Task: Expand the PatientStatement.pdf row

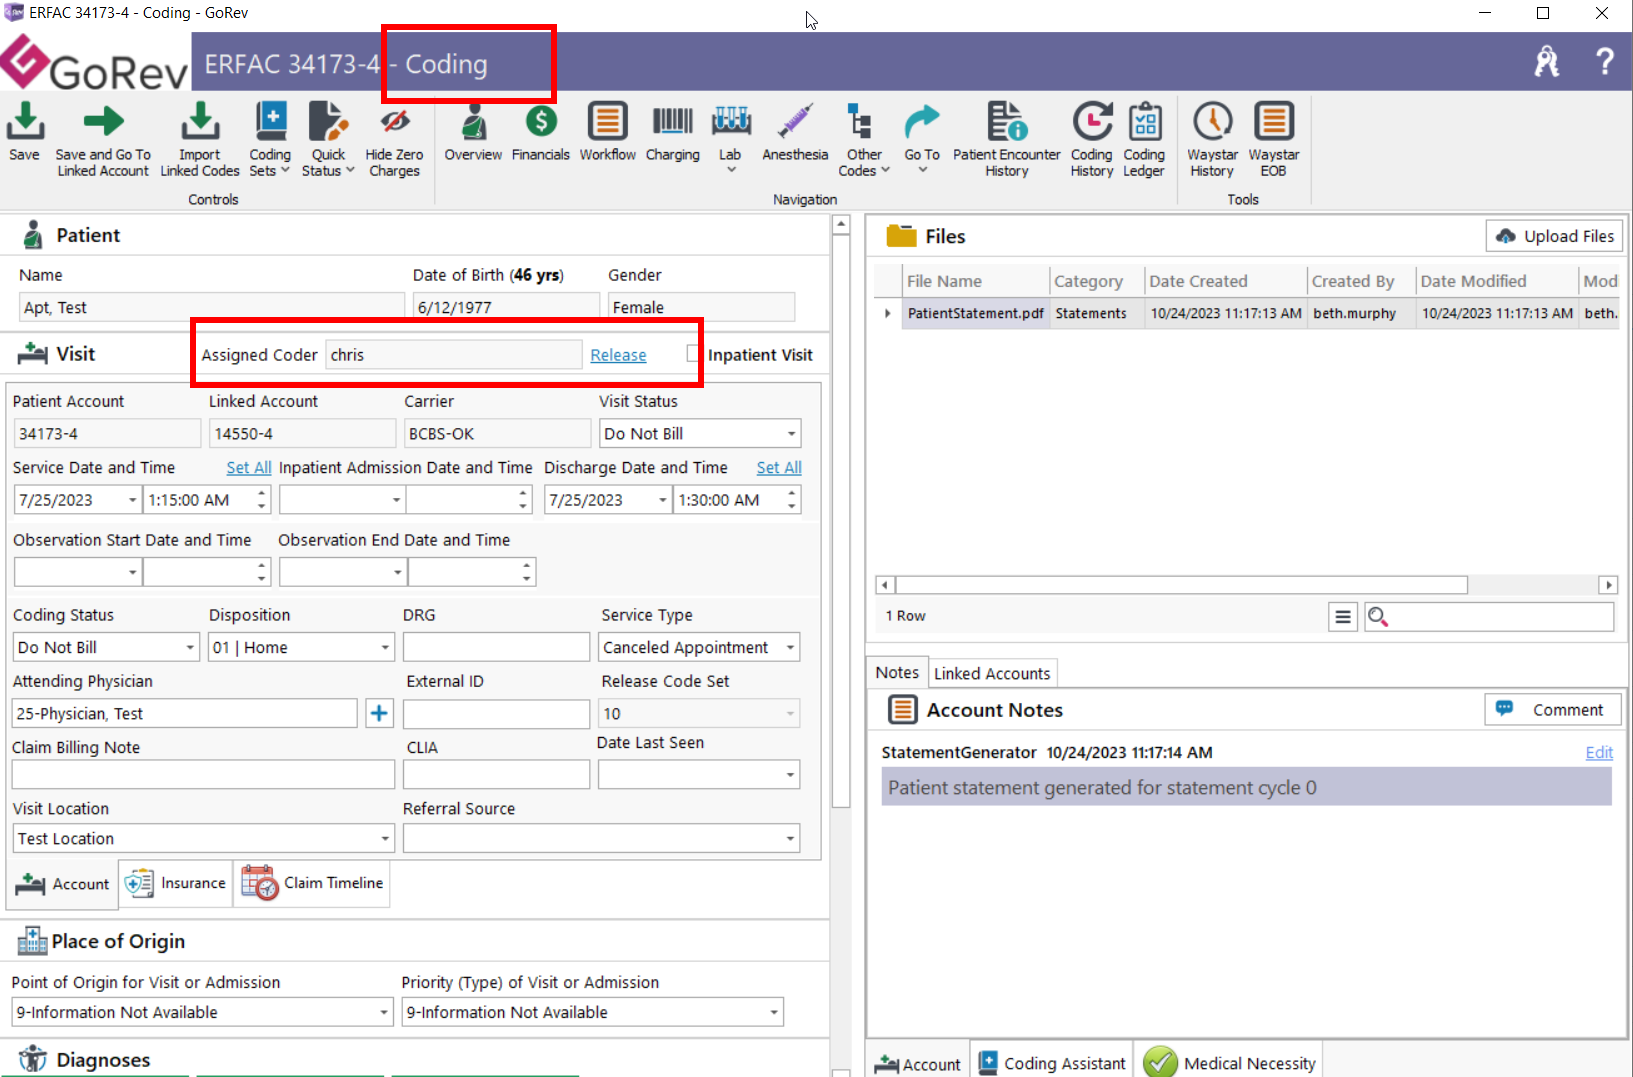Action: click(887, 313)
